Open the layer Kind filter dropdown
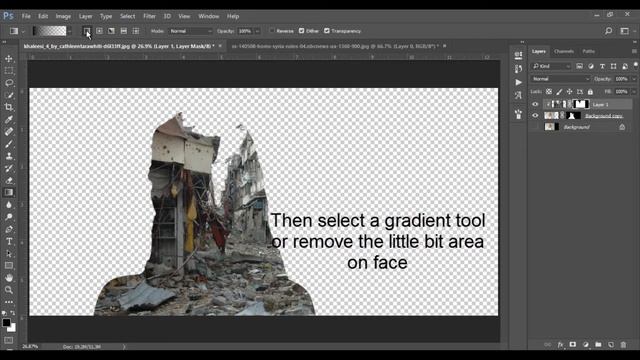Viewport: 640px width, 360px height. tap(551, 66)
